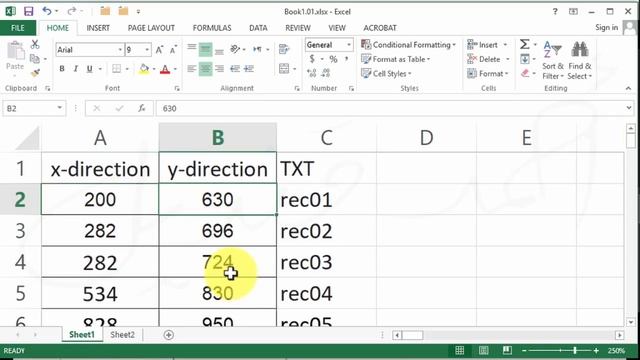Click the Save icon in quick access toolbar
This screenshot has width=640, height=360.
tap(29, 11)
